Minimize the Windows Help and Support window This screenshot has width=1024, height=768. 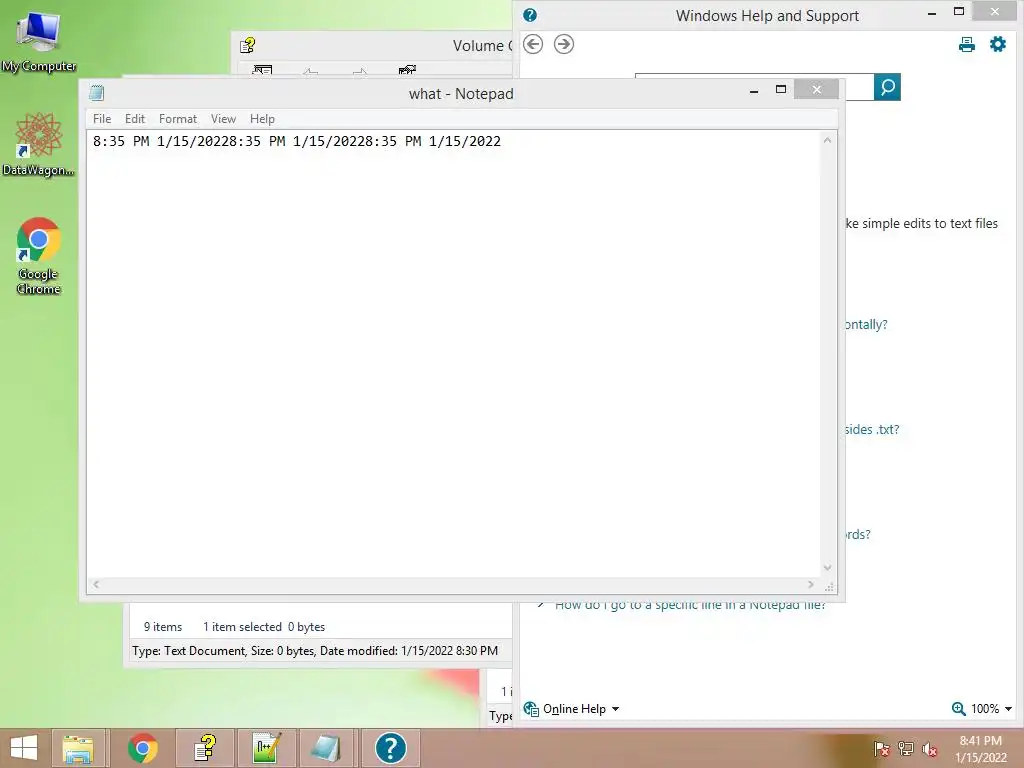932,13
